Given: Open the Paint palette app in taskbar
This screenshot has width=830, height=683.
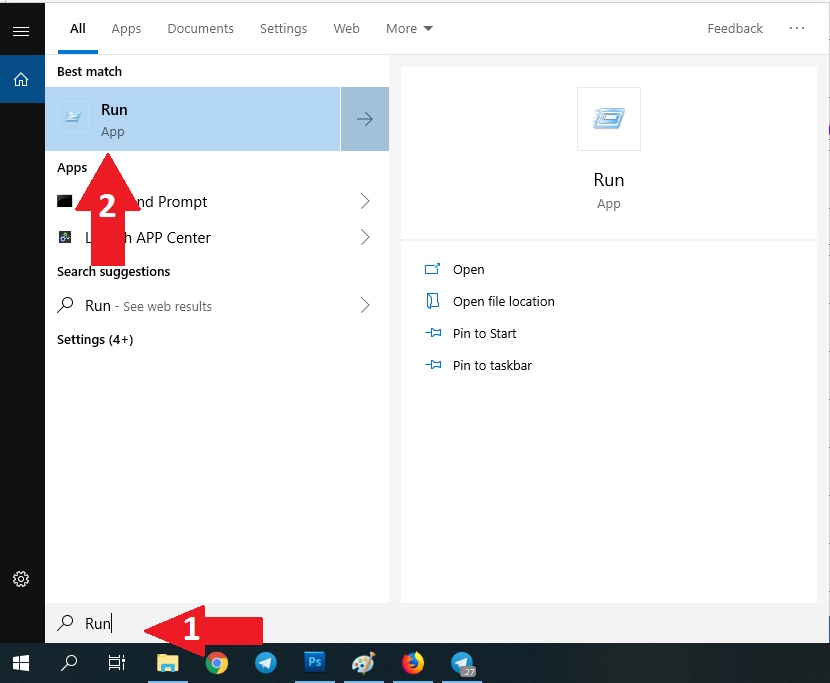Looking at the screenshot, I should point(364,663).
